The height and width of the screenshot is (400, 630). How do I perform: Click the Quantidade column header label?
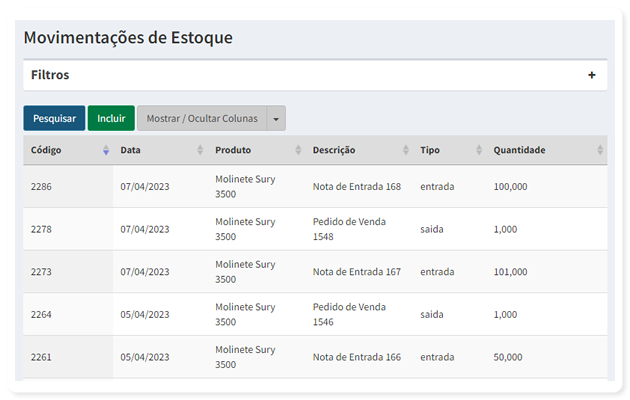click(520, 150)
